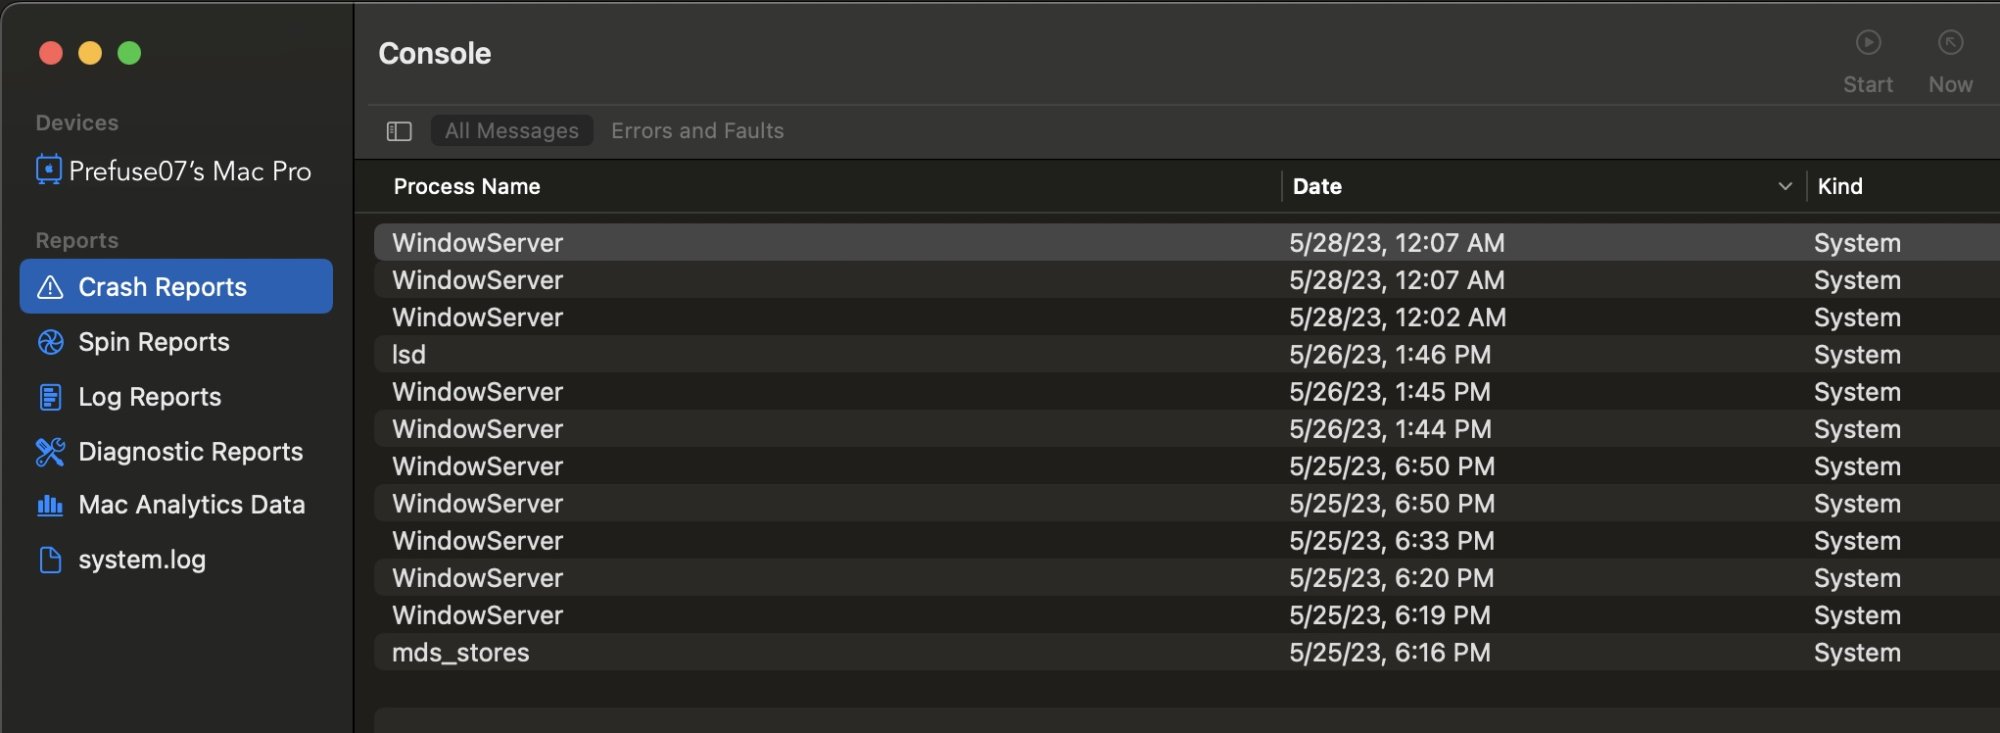
Task: Open Spin Reports in sidebar
Action: coord(176,342)
